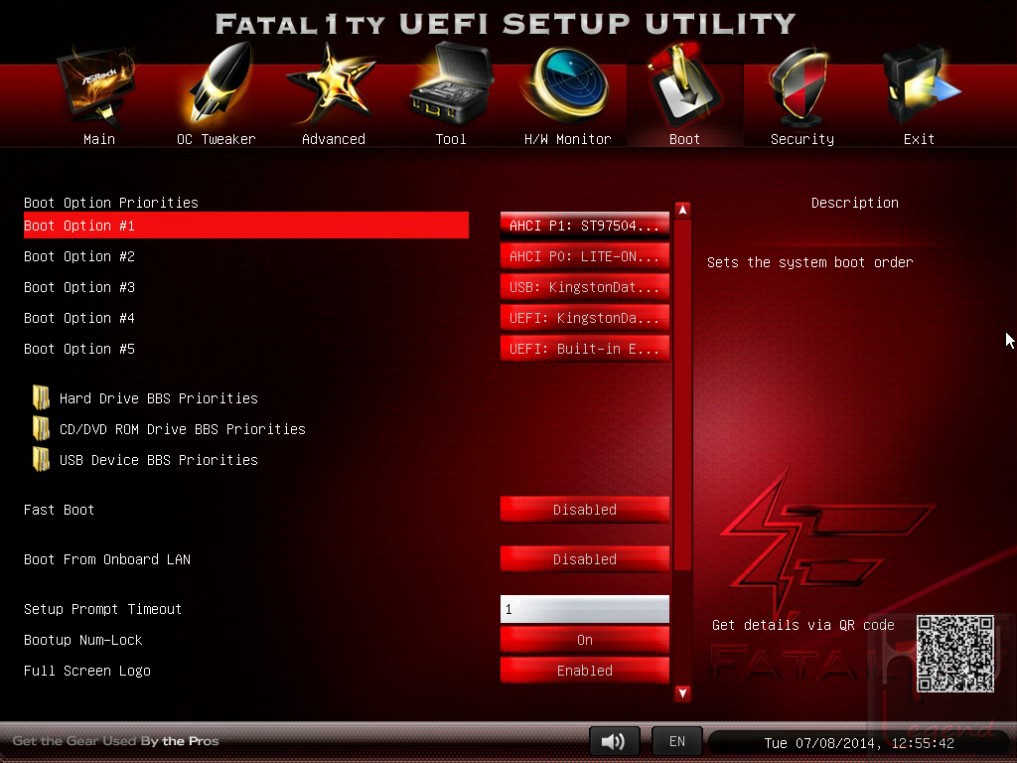Select the Setup Prompt Timeout label

point(103,609)
